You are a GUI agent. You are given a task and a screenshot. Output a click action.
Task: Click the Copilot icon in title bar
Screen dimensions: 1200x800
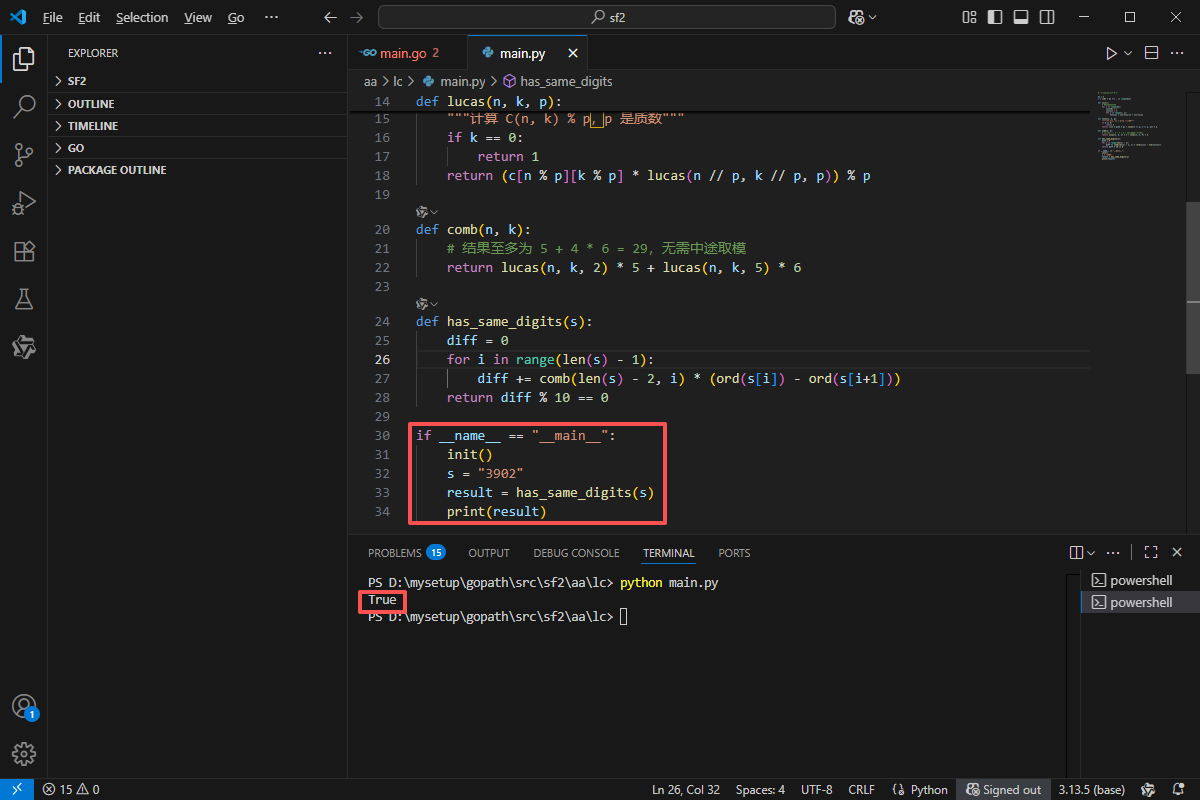pyautogui.click(x=856, y=17)
